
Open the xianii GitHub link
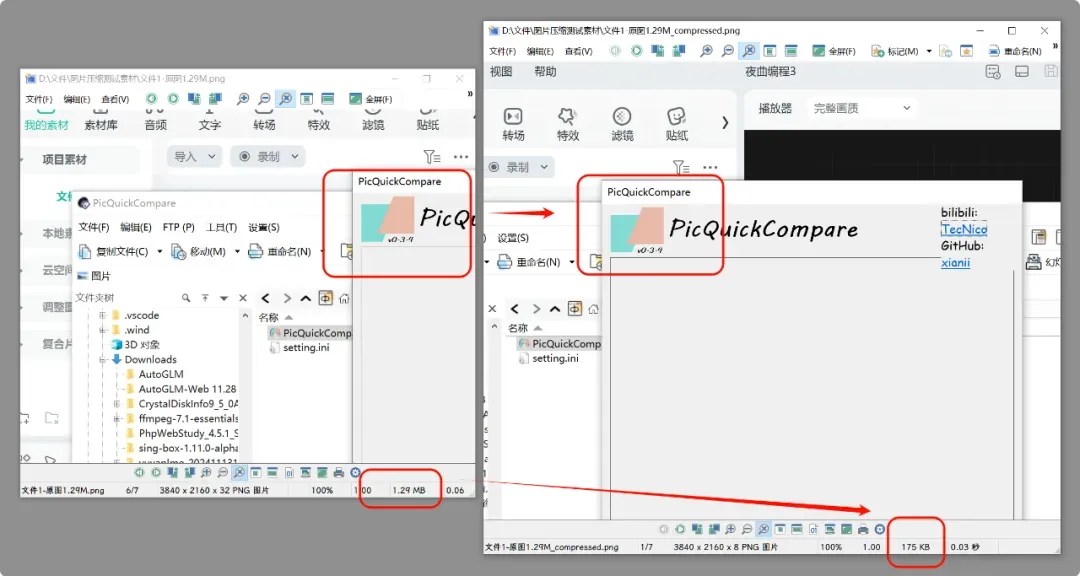[955, 263]
